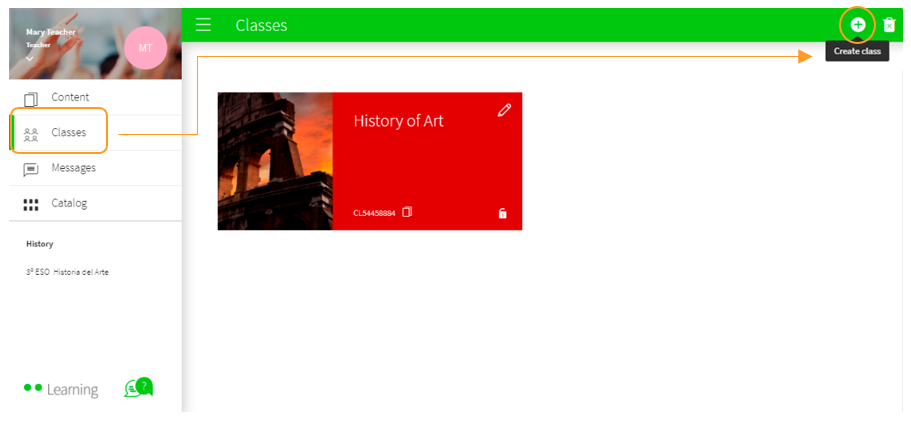Image resolution: width=911 pixels, height=423 pixels.
Task: Select the Colosseum class thumbnail image
Action: 275,161
